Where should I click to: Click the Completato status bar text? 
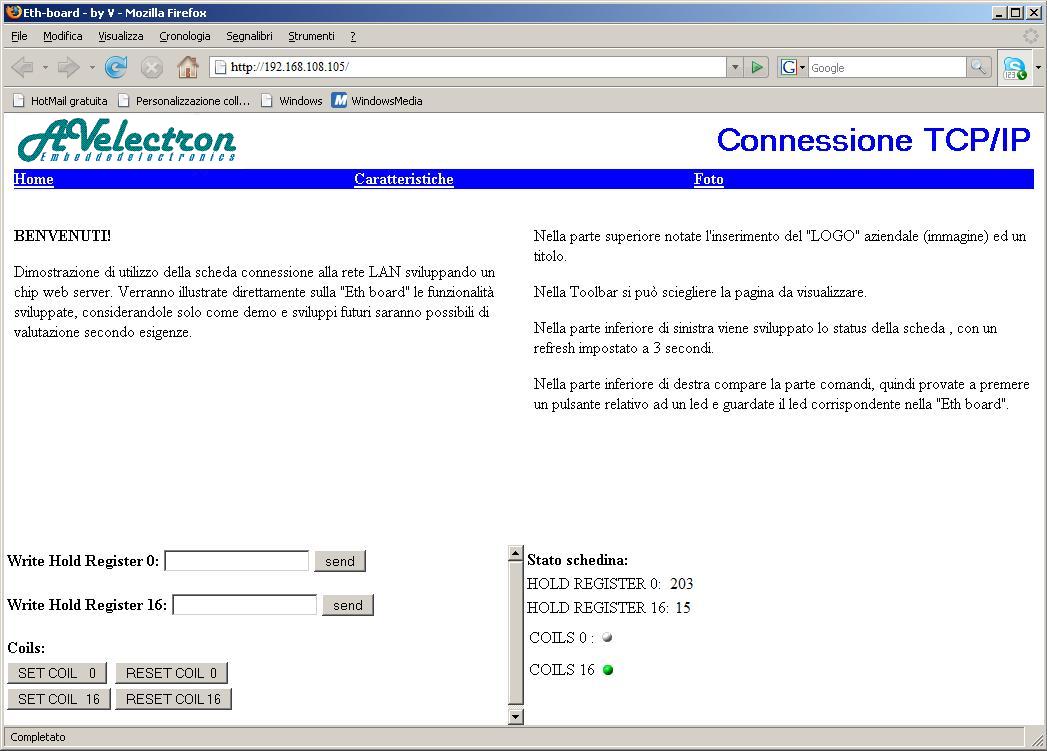(38, 737)
